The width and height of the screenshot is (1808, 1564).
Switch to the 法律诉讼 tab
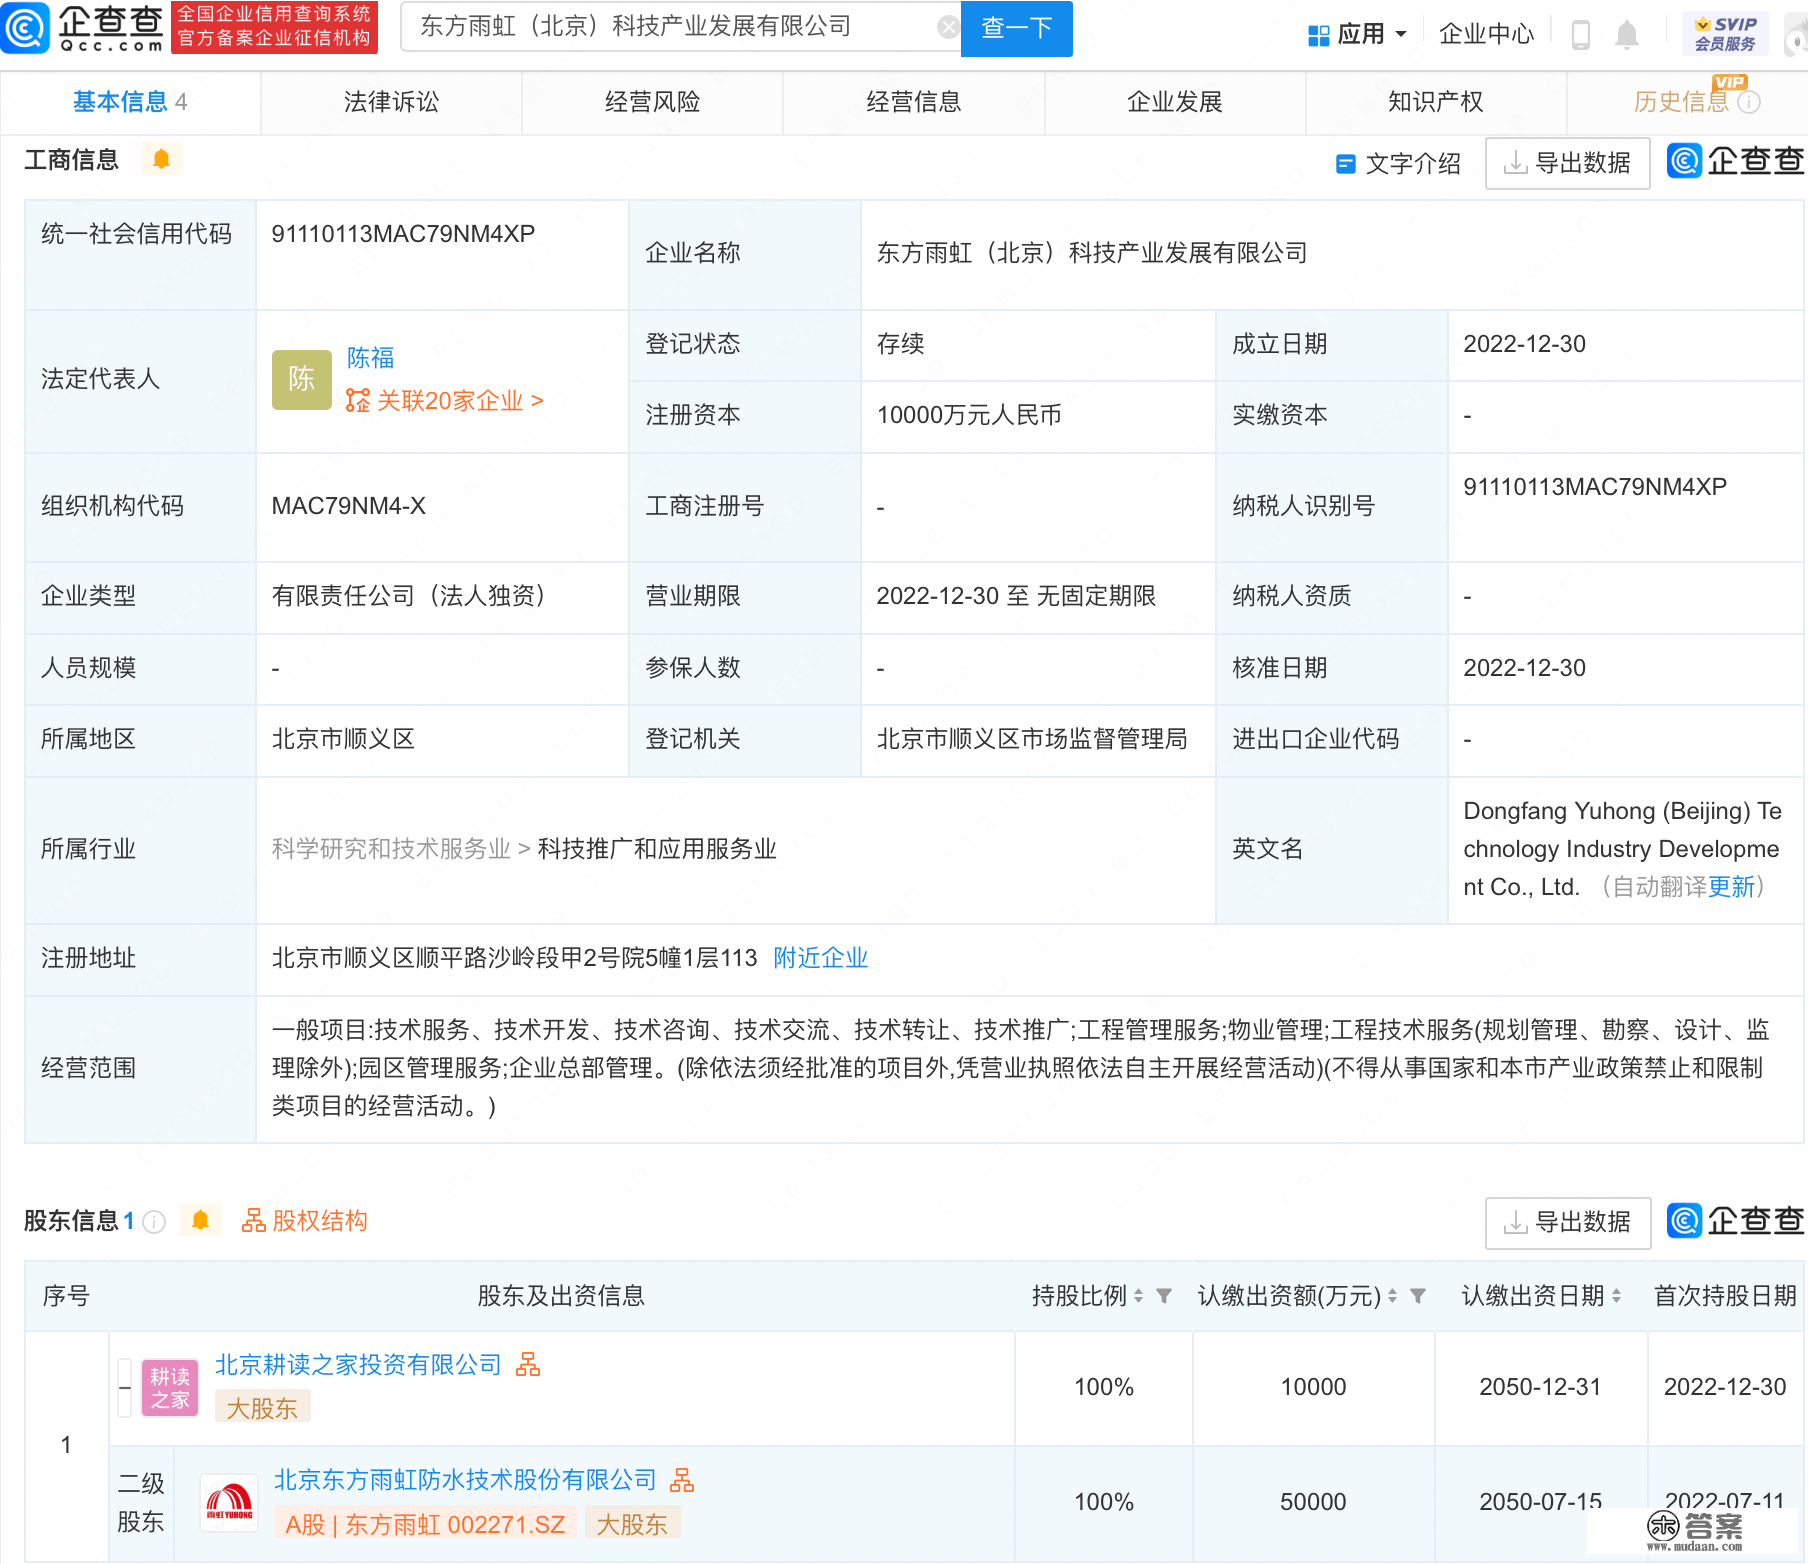[x=391, y=102]
